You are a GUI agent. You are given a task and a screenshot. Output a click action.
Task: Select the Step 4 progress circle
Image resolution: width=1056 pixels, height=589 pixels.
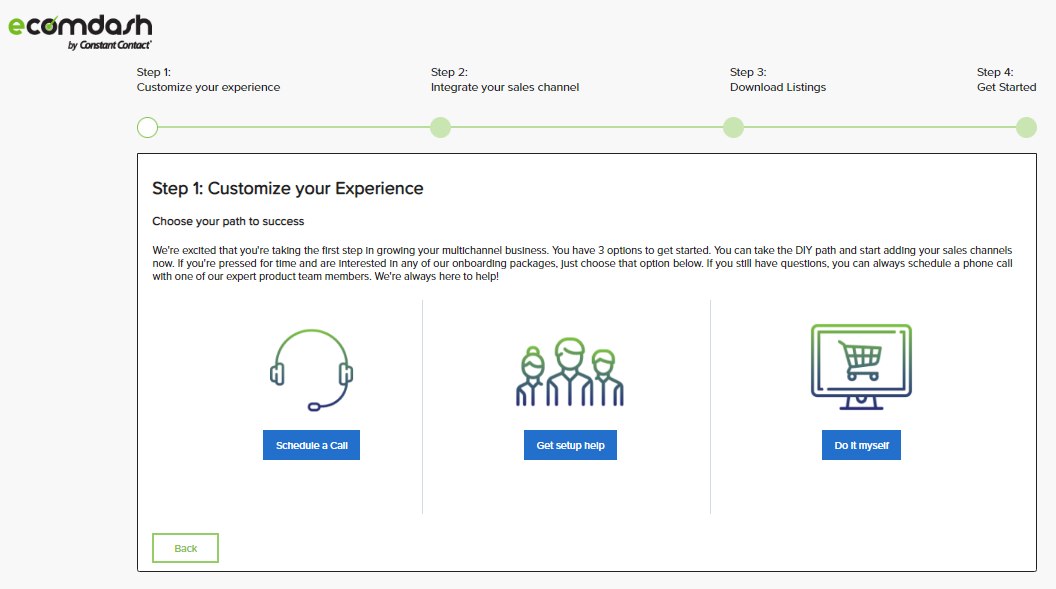(1026, 127)
